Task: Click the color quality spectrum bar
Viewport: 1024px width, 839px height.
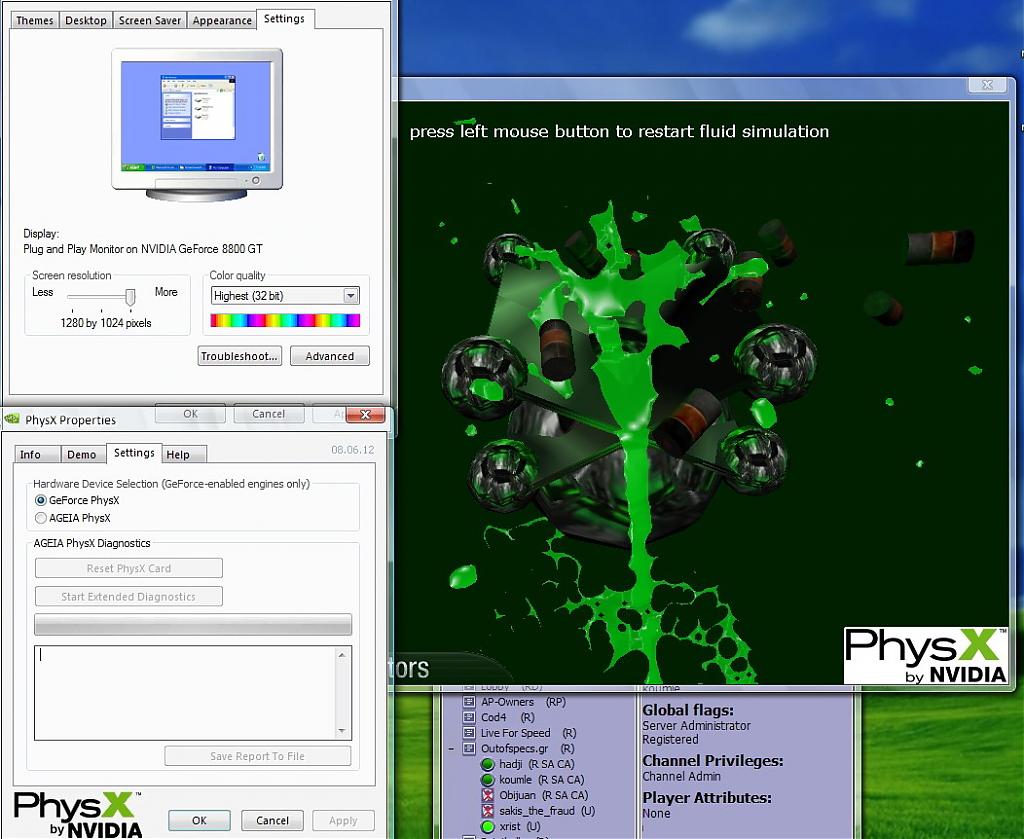Action: pyautogui.click(x=285, y=320)
